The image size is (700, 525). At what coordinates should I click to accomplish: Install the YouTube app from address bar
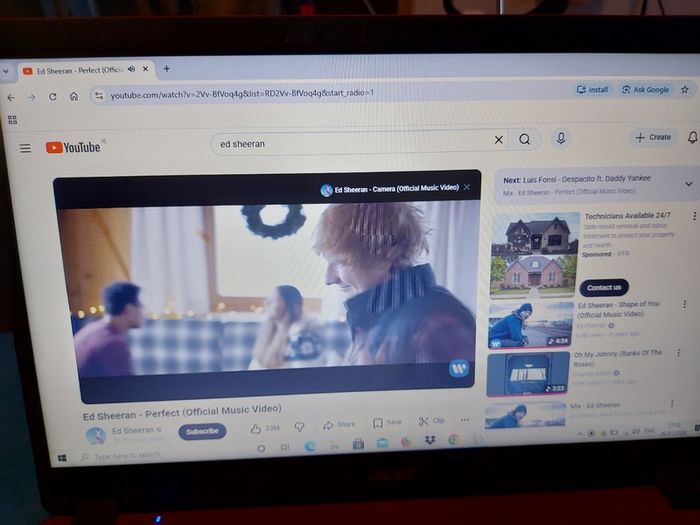pyautogui.click(x=592, y=90)
